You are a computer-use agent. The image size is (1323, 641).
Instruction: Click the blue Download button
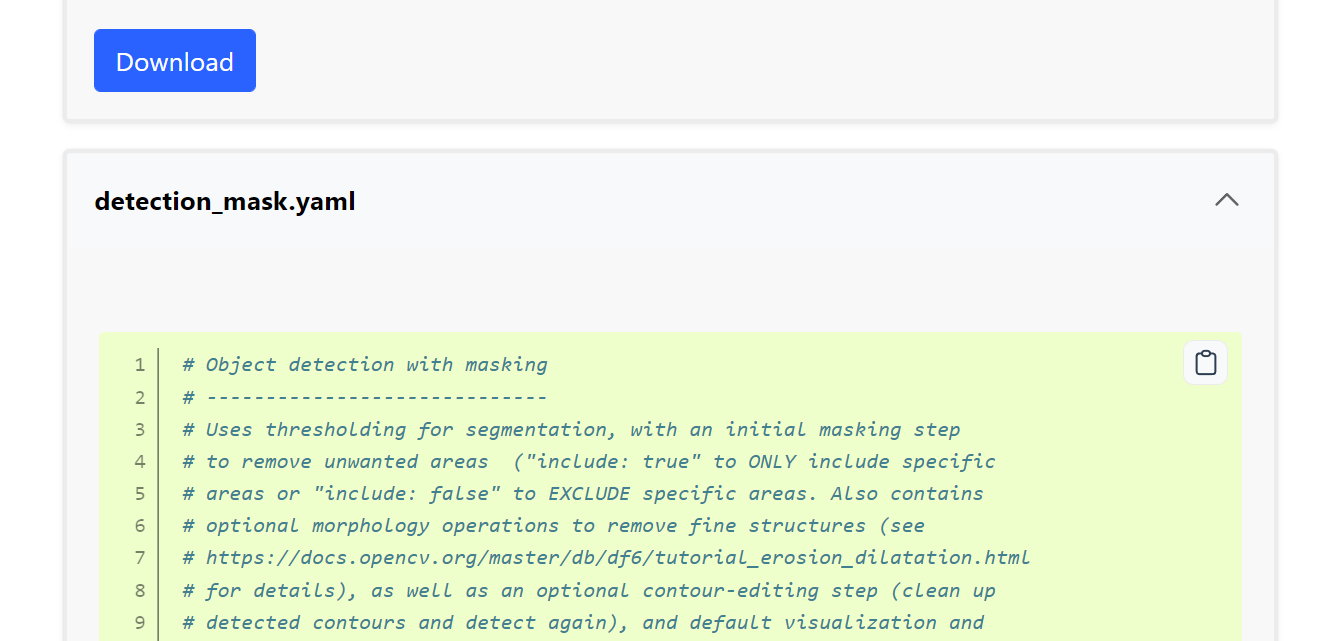(x=175, y=61)
